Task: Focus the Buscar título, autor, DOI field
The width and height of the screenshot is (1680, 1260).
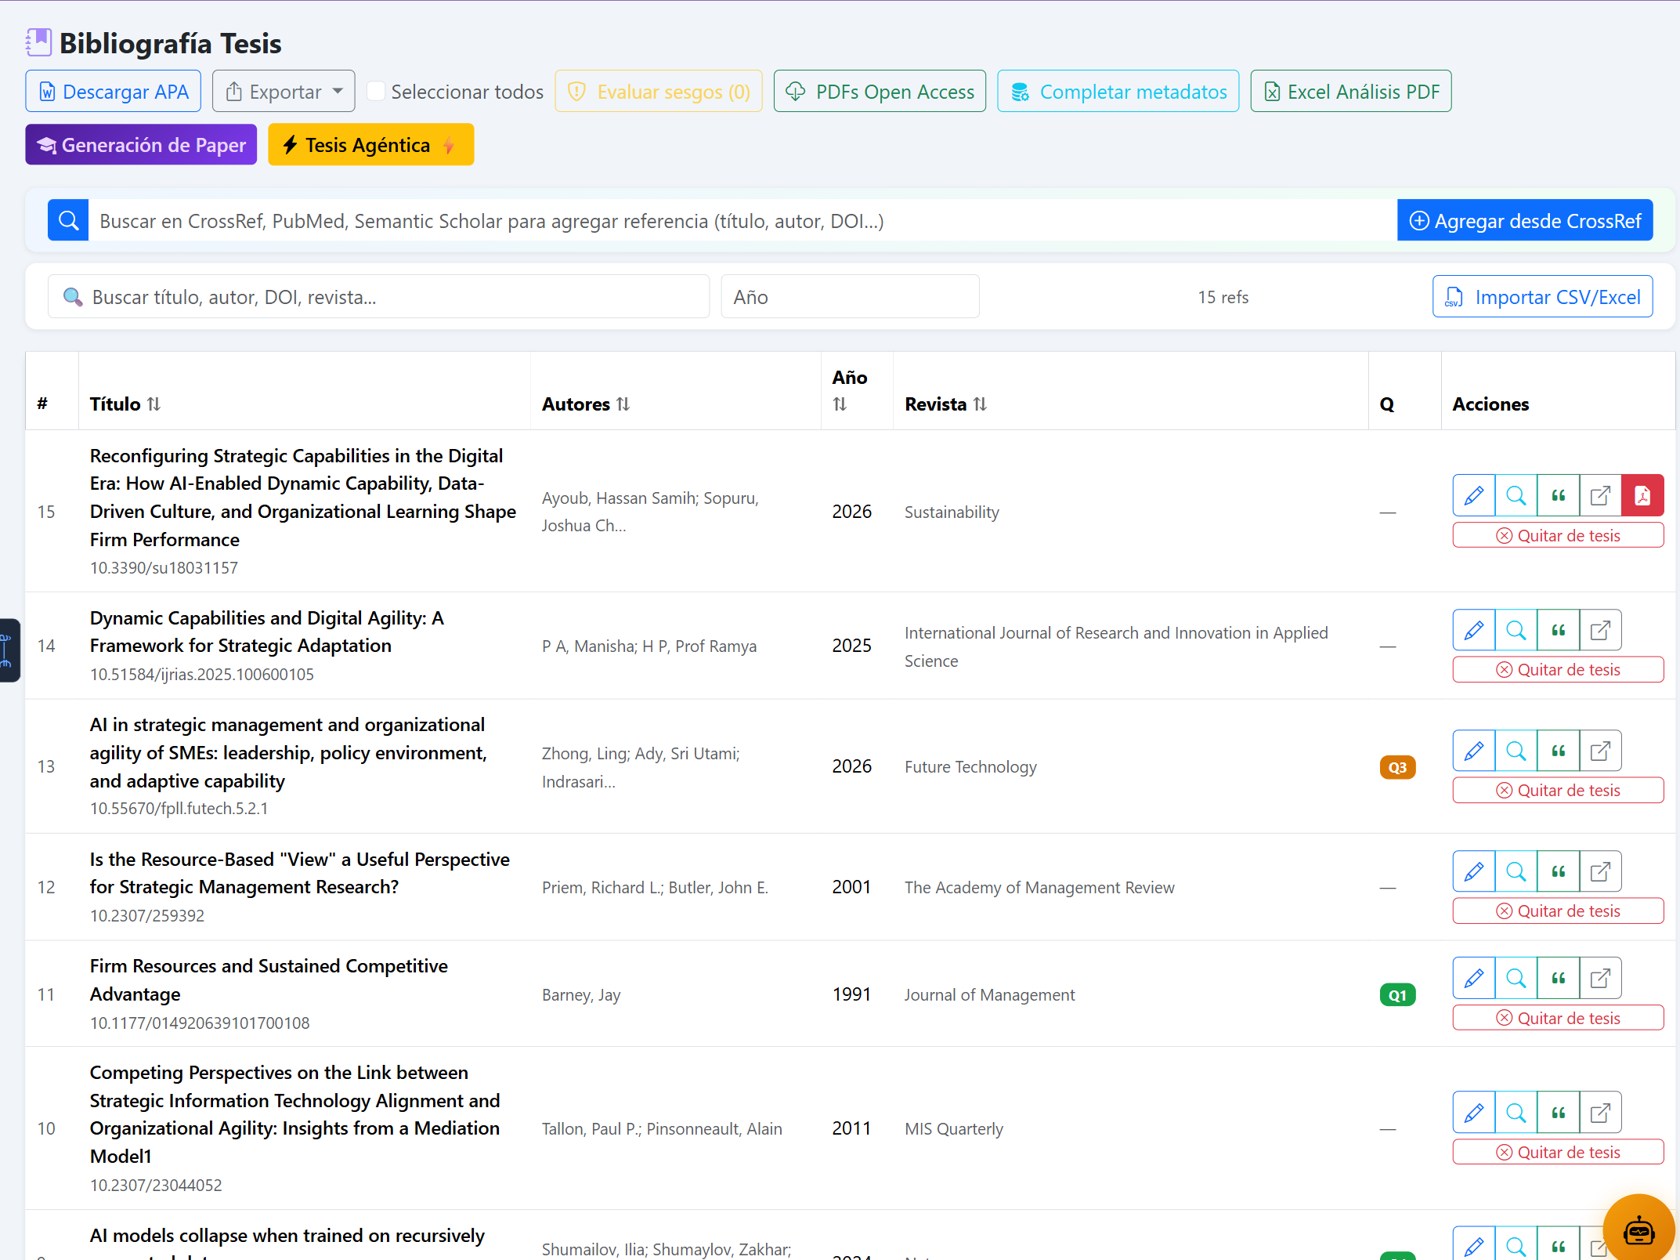Action: 379,297
